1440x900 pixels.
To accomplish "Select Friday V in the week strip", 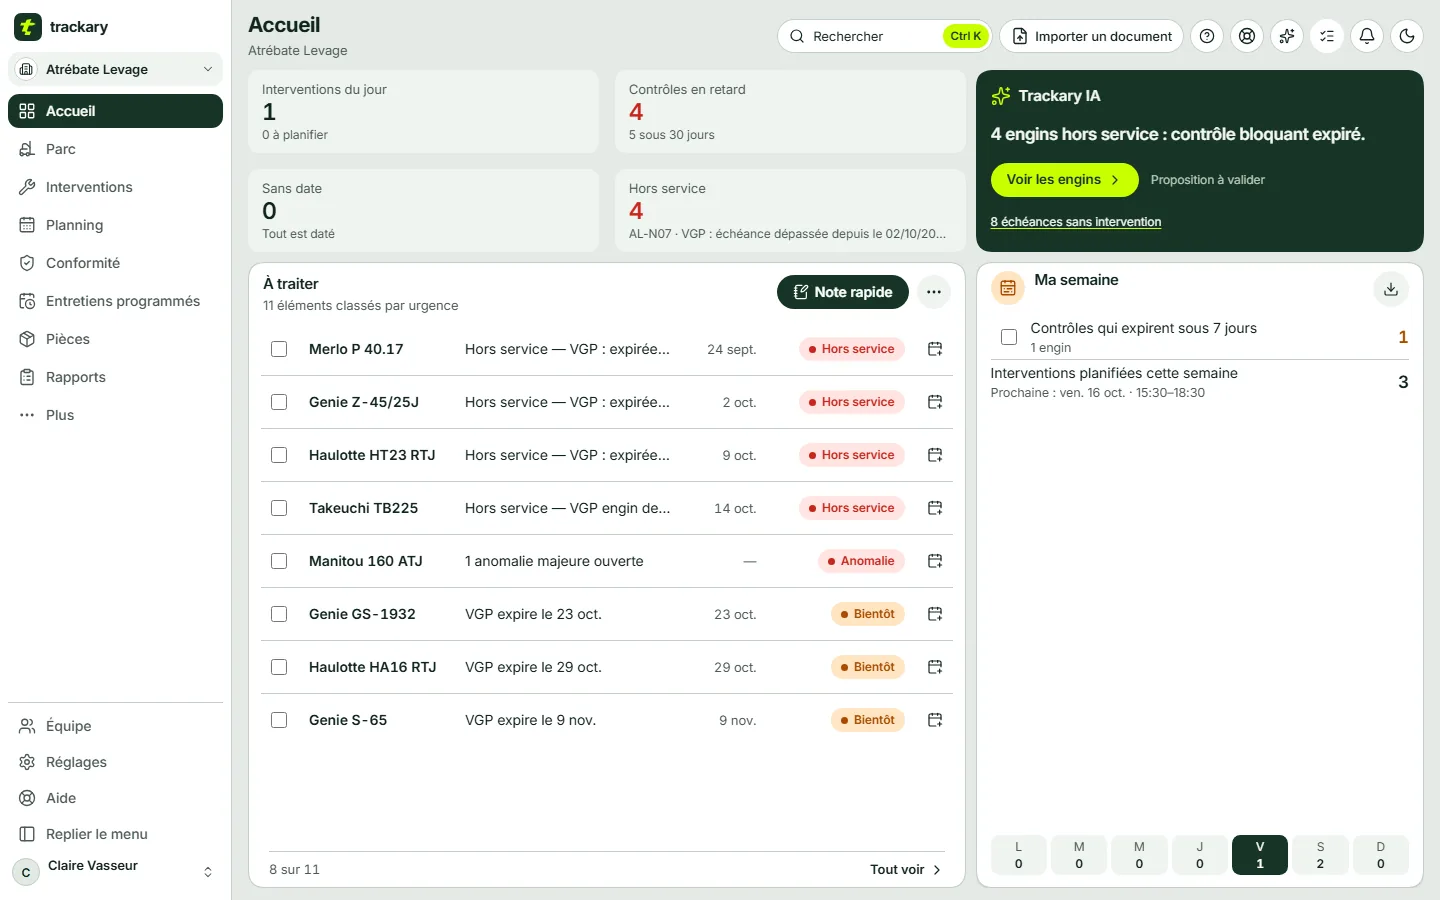I will [x=1260, y=855].
